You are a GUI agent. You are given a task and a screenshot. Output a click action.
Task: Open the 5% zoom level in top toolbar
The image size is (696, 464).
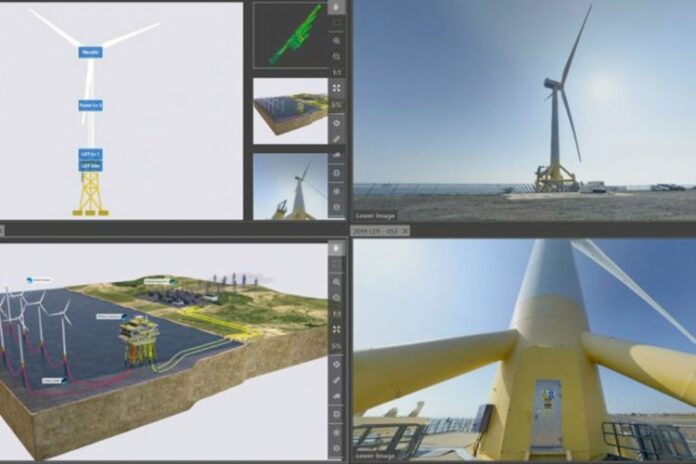tap(337, 105)
